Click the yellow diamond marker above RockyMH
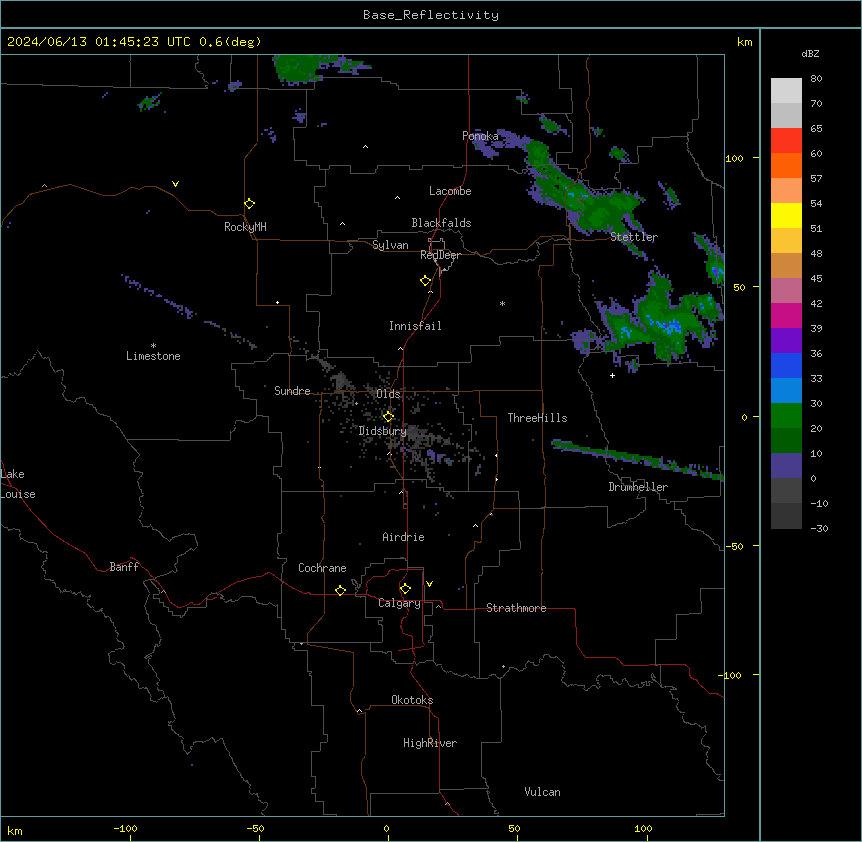This screenshot has width=862, height=842. (x=250, y=204)
